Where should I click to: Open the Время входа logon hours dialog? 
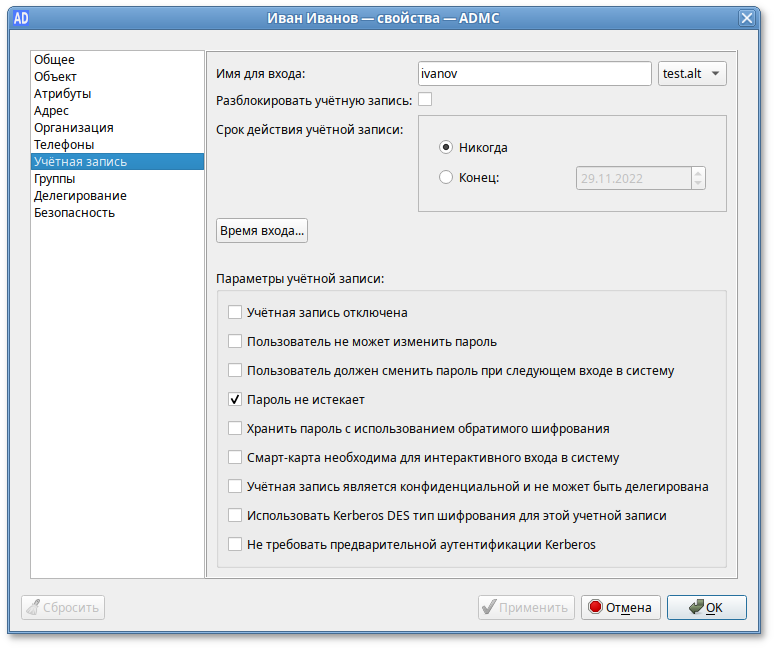[x=262, y=230]
